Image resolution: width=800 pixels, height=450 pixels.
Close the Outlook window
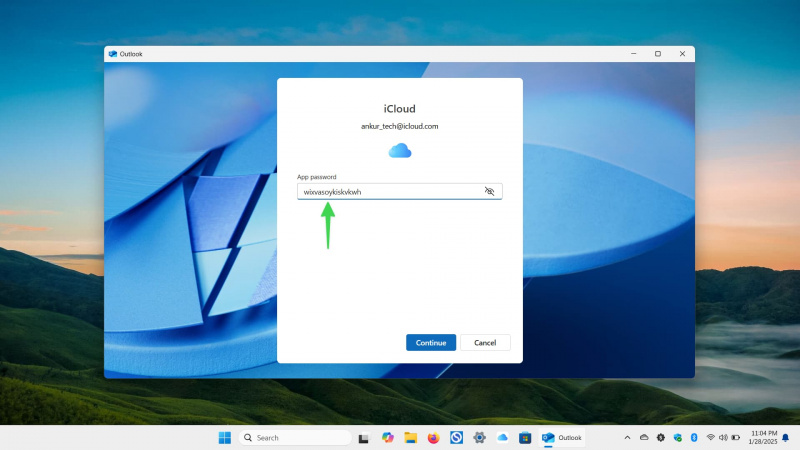682,54
